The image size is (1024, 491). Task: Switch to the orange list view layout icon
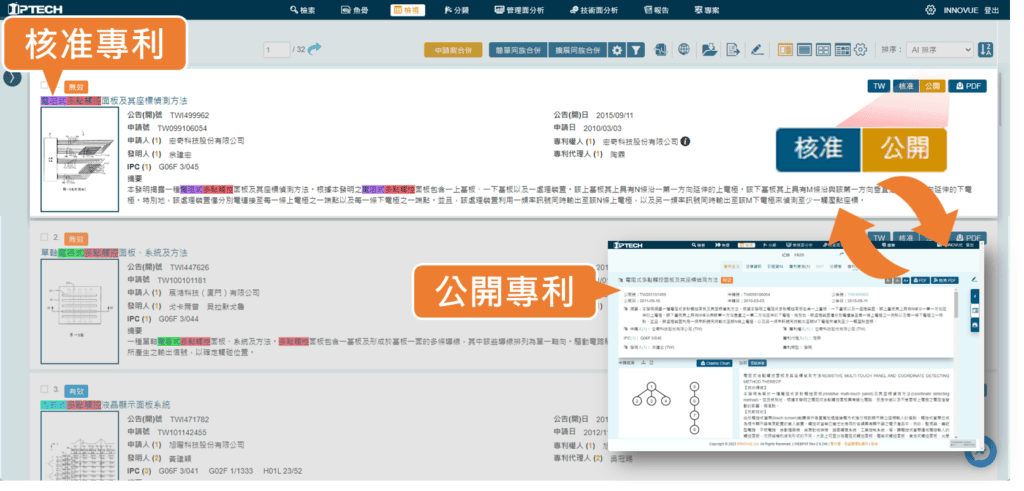point(783,49)
